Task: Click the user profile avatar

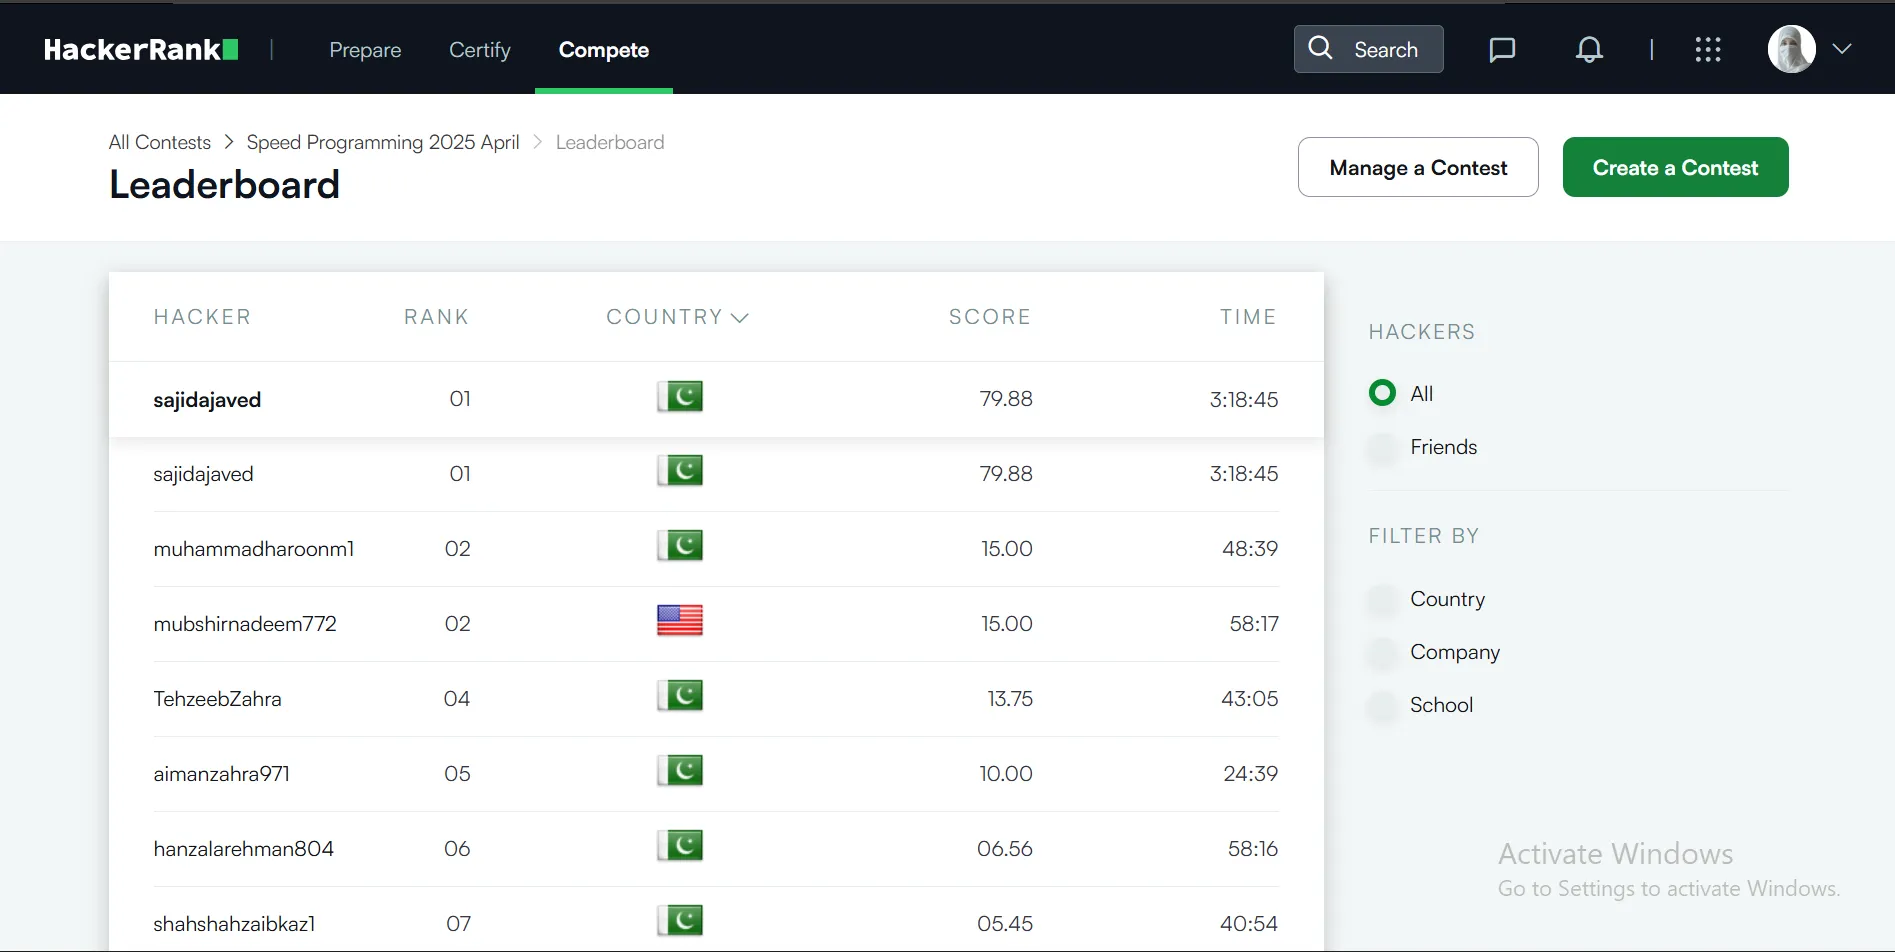Action: [1792, 49]
